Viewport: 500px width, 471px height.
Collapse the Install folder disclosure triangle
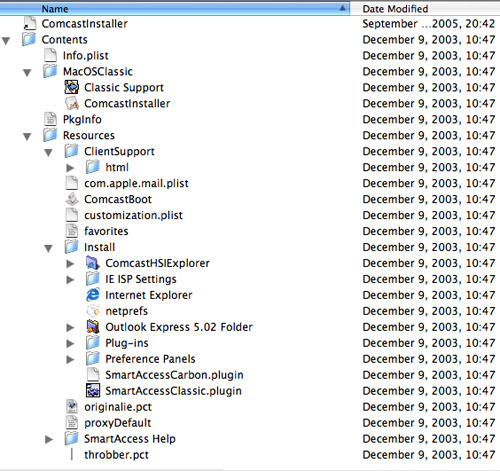click(x=48, y=248)
